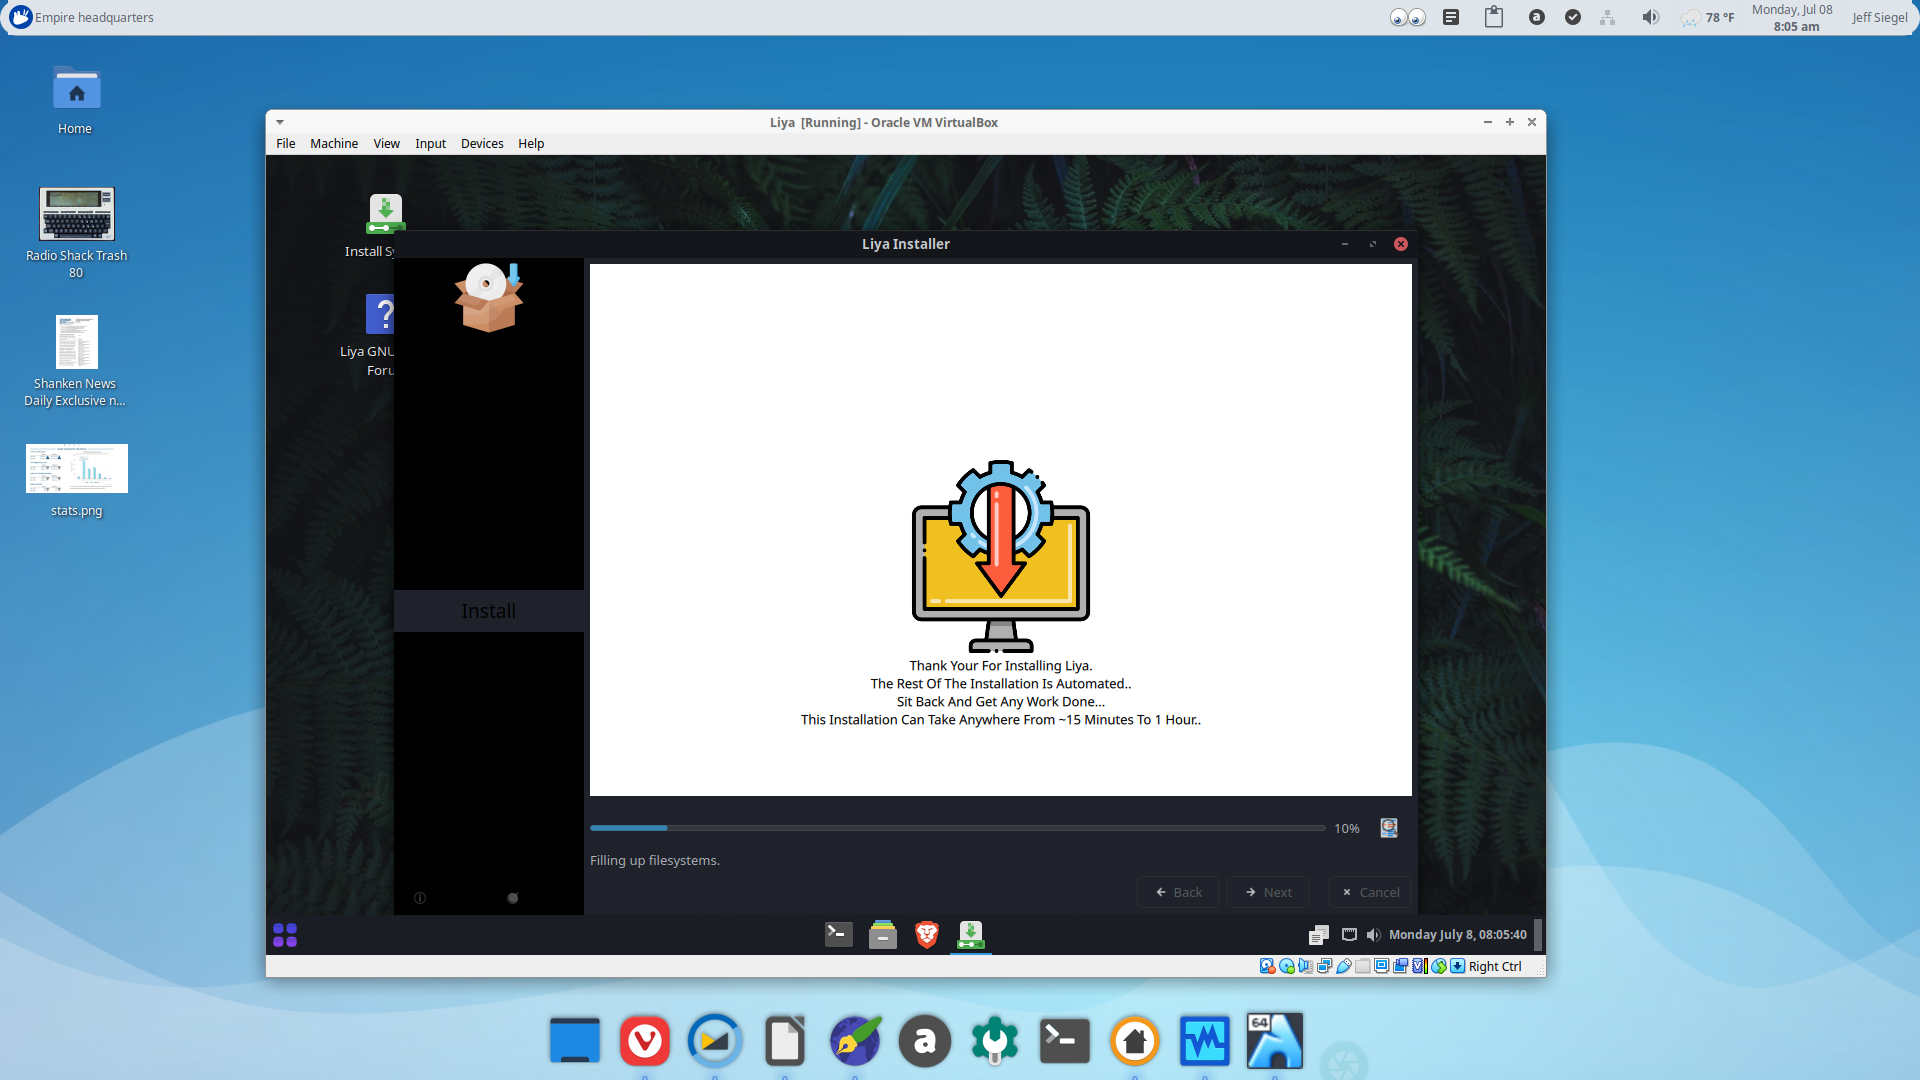Open the file manager in VM taskbar

pyautogui.click(x=883, y=935)
